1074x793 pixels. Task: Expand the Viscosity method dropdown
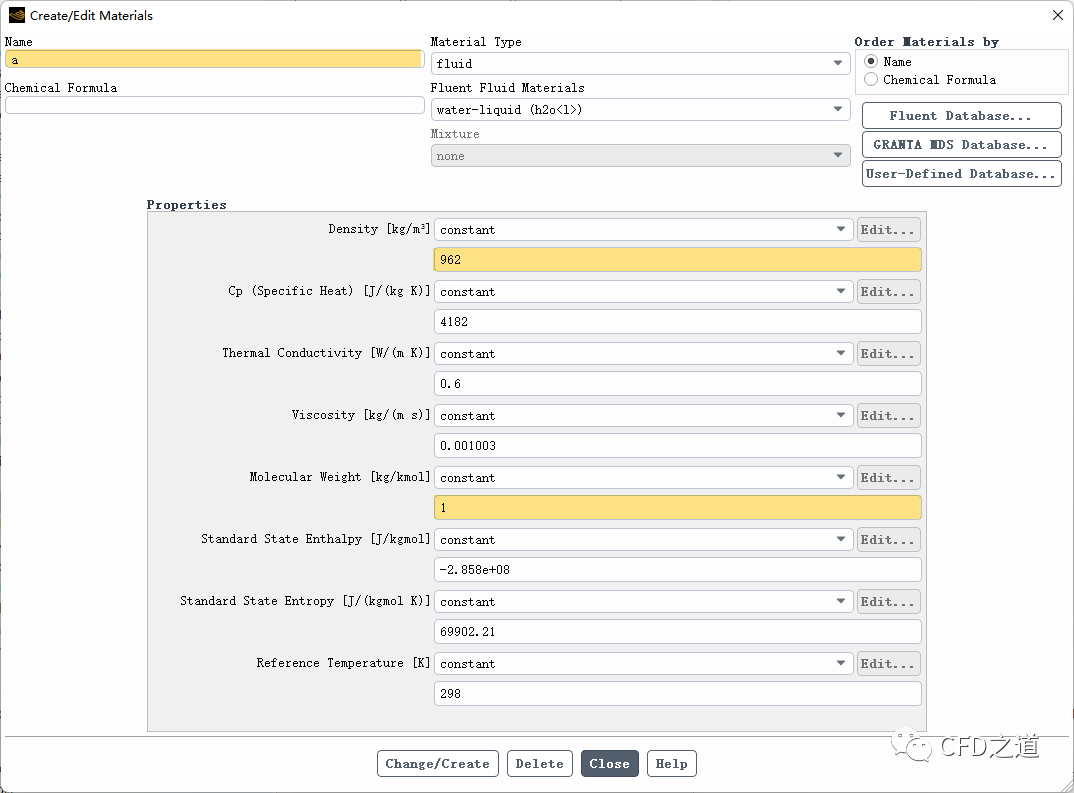pyautogui.click(x=643, y=416)
